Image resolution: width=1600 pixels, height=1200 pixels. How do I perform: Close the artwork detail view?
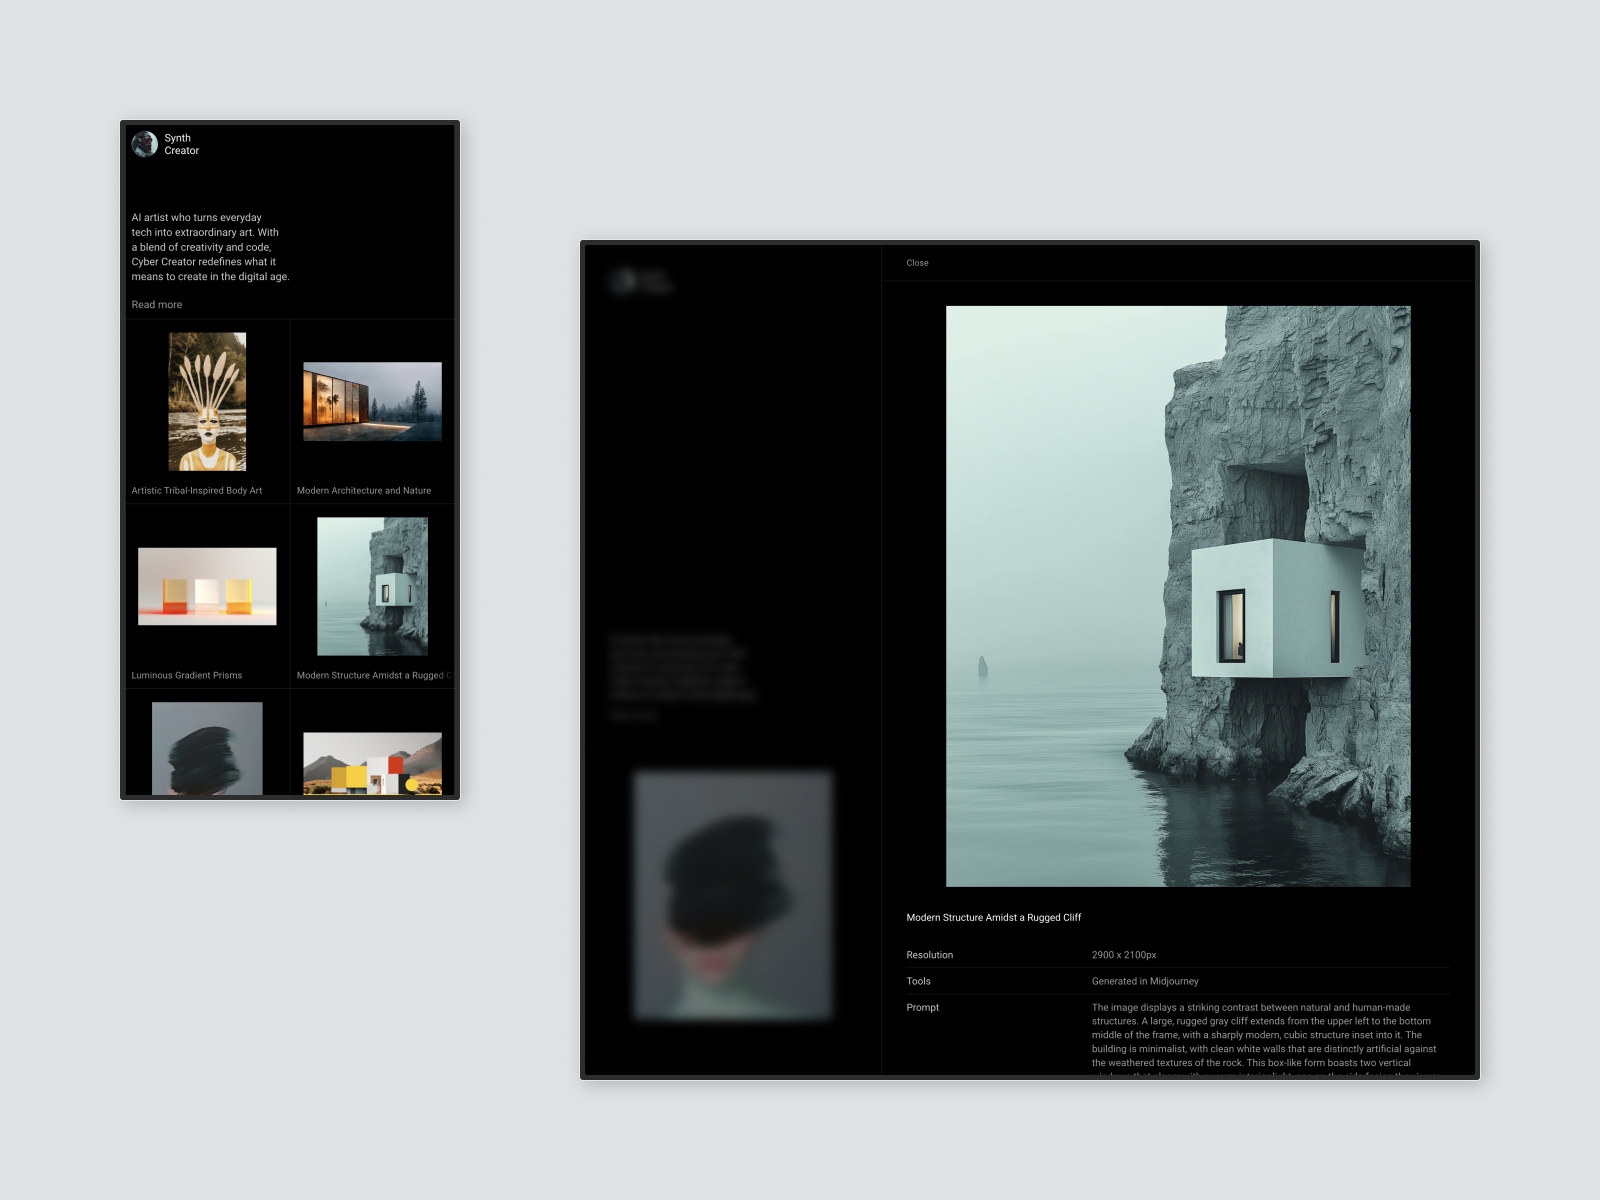pos(917,263)
